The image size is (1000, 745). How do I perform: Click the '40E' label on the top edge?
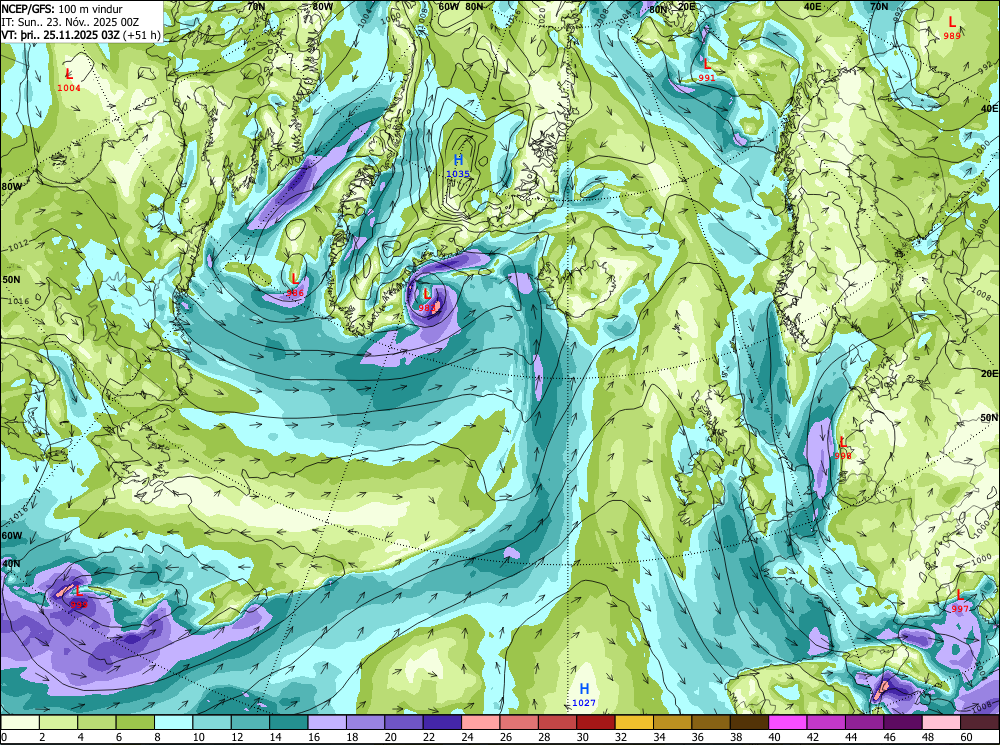812,6
